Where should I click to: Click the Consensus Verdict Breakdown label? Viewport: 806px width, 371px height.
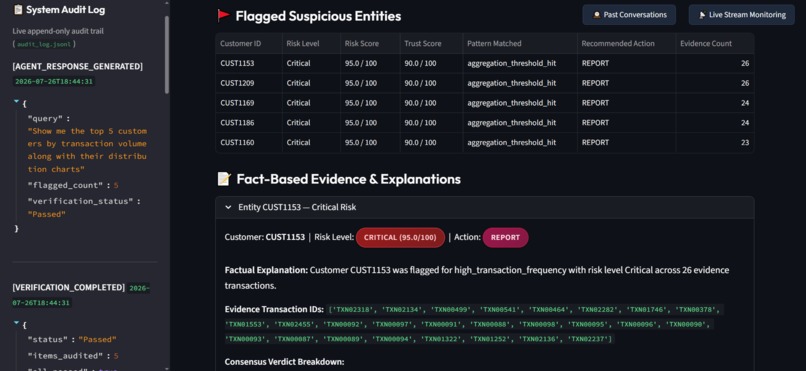click(x=284, y=362)
